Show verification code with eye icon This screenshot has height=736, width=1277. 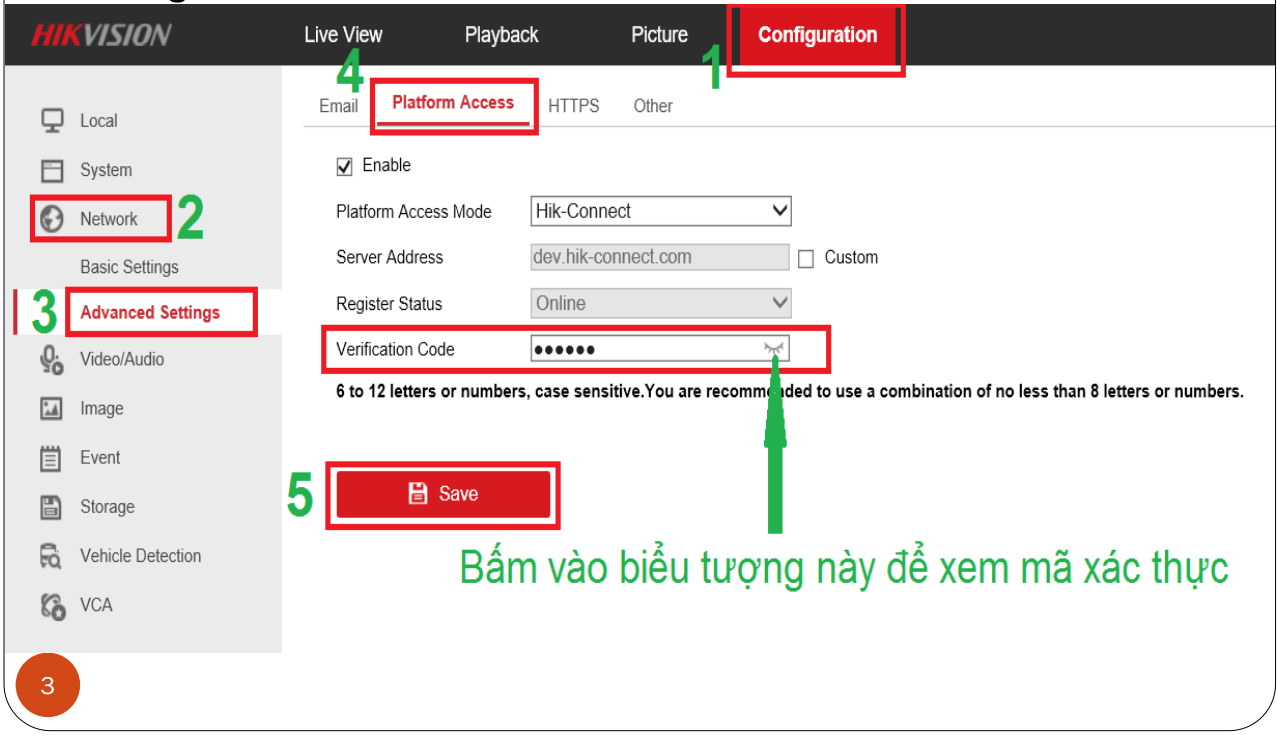coord(774,349)
